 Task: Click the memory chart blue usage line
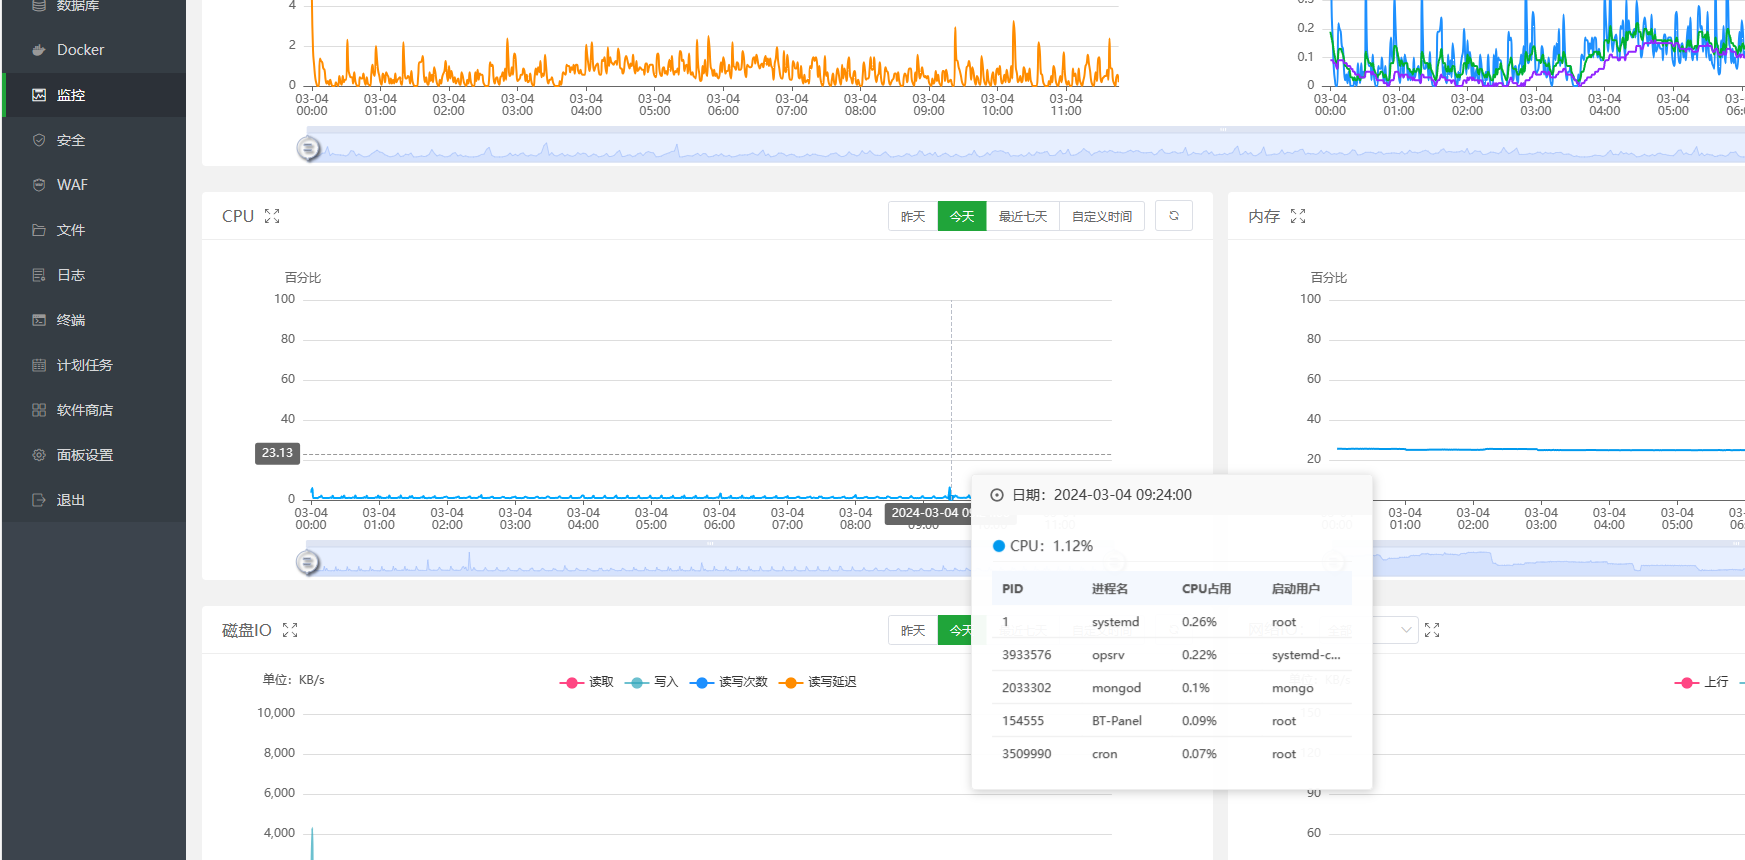1540,450
